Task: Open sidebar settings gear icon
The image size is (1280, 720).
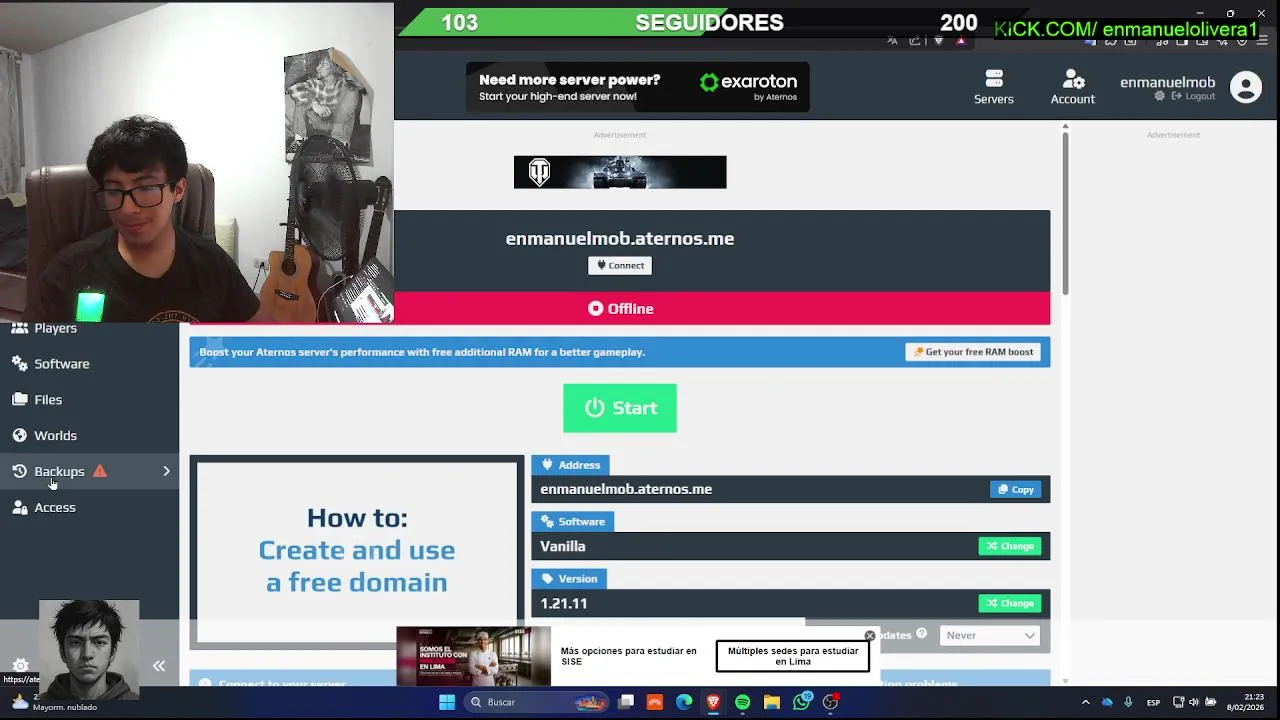Action: (x=20, y=666)
